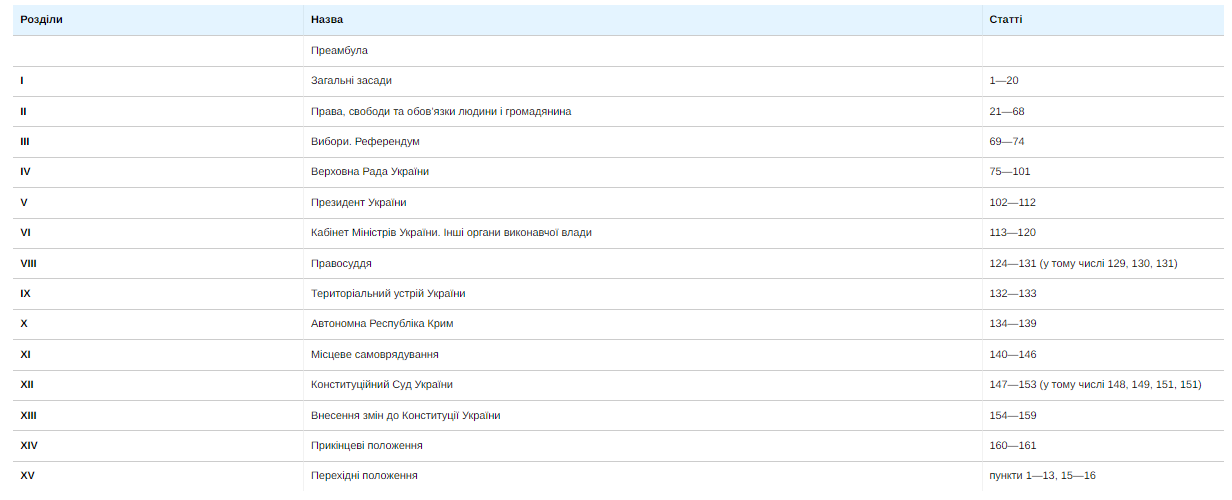Viewport: 1232px width, 500px height.
Task: Click 'Правосуддя' title
Action: click(341, 264)
